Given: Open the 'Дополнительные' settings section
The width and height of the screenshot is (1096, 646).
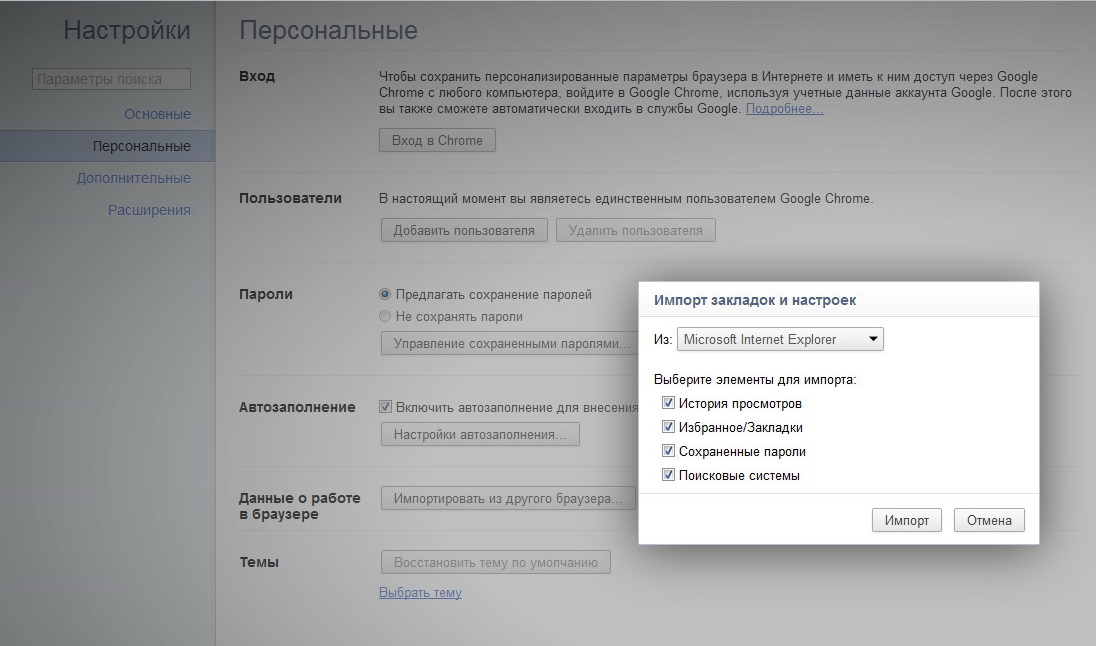Looking at the screenshot, I should [134, 178].
